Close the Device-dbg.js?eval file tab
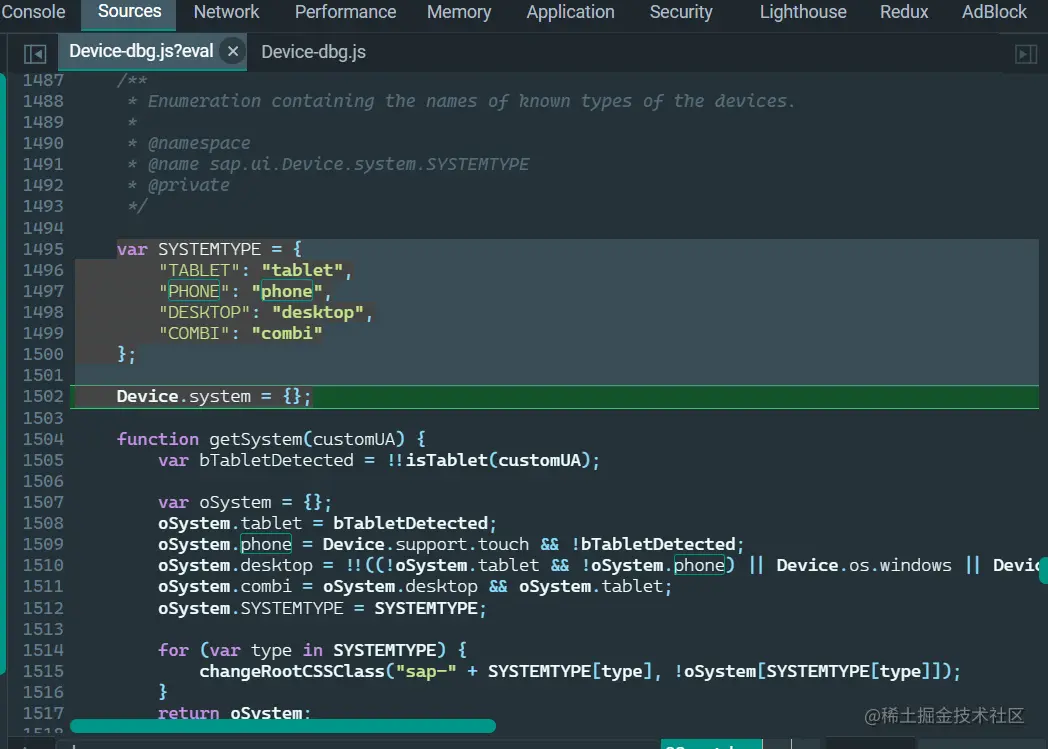Viewport: 1048px width, 749px height. click(233, 51)
